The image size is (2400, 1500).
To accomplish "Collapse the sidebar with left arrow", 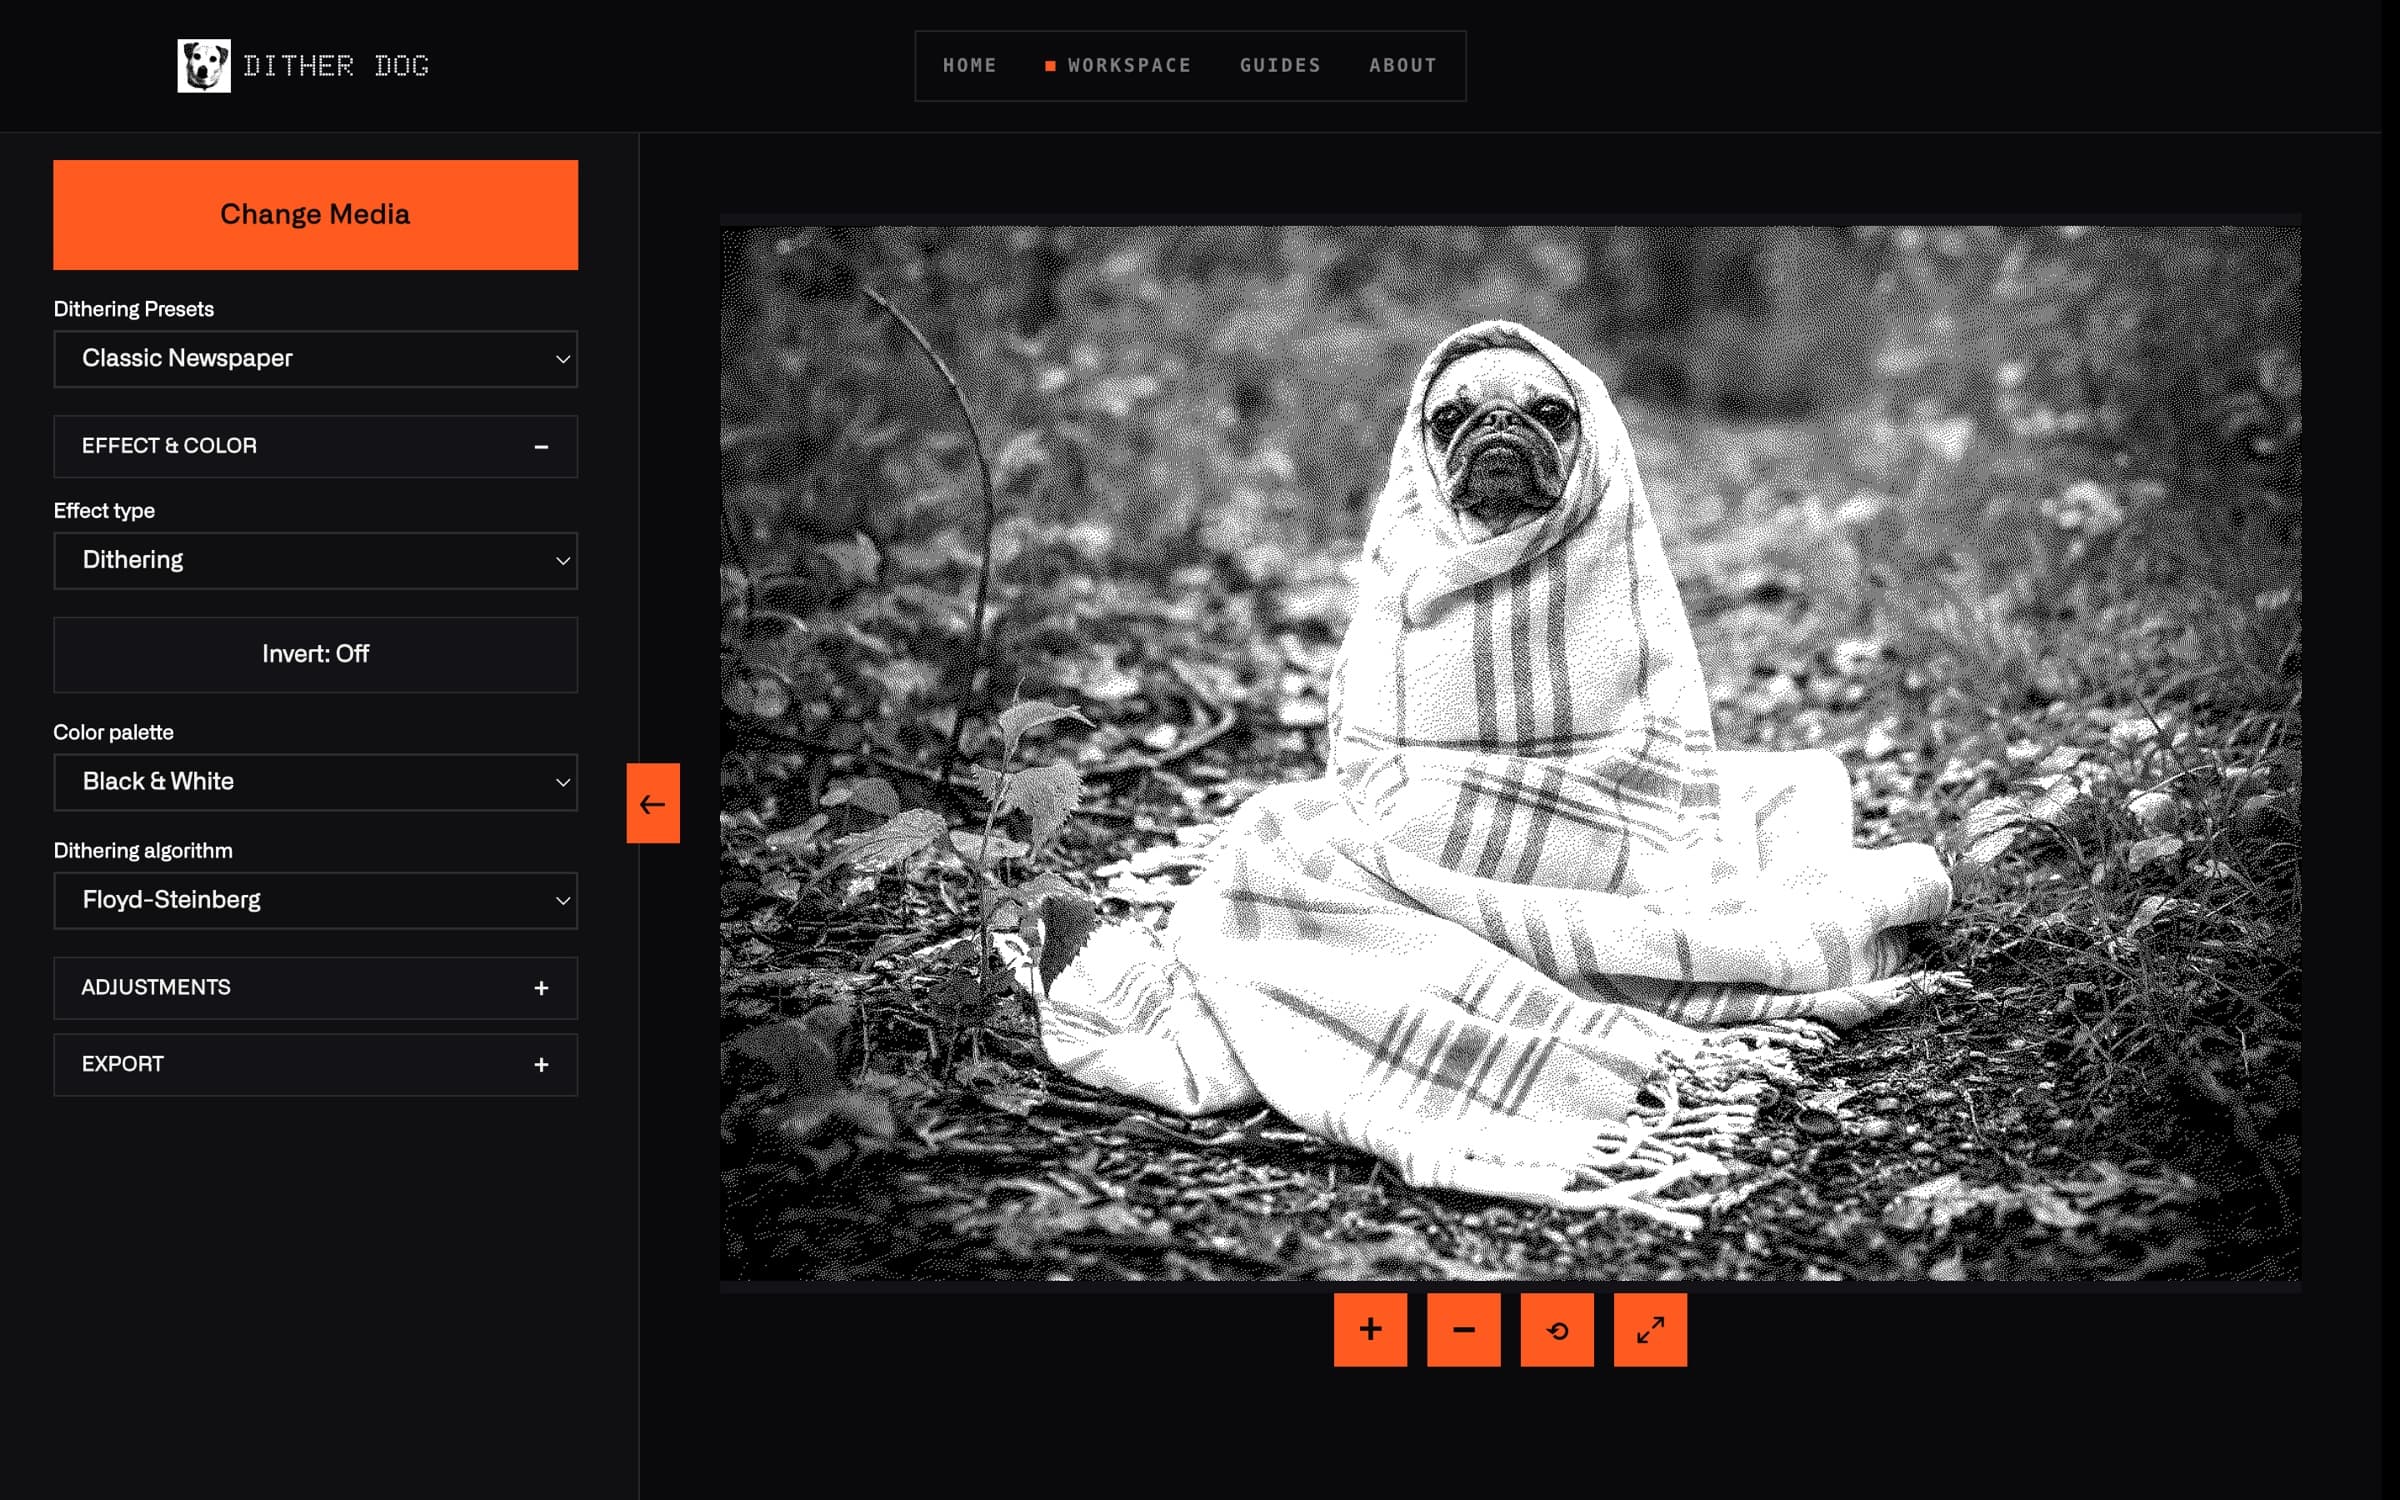I will [x=653, y=803].
